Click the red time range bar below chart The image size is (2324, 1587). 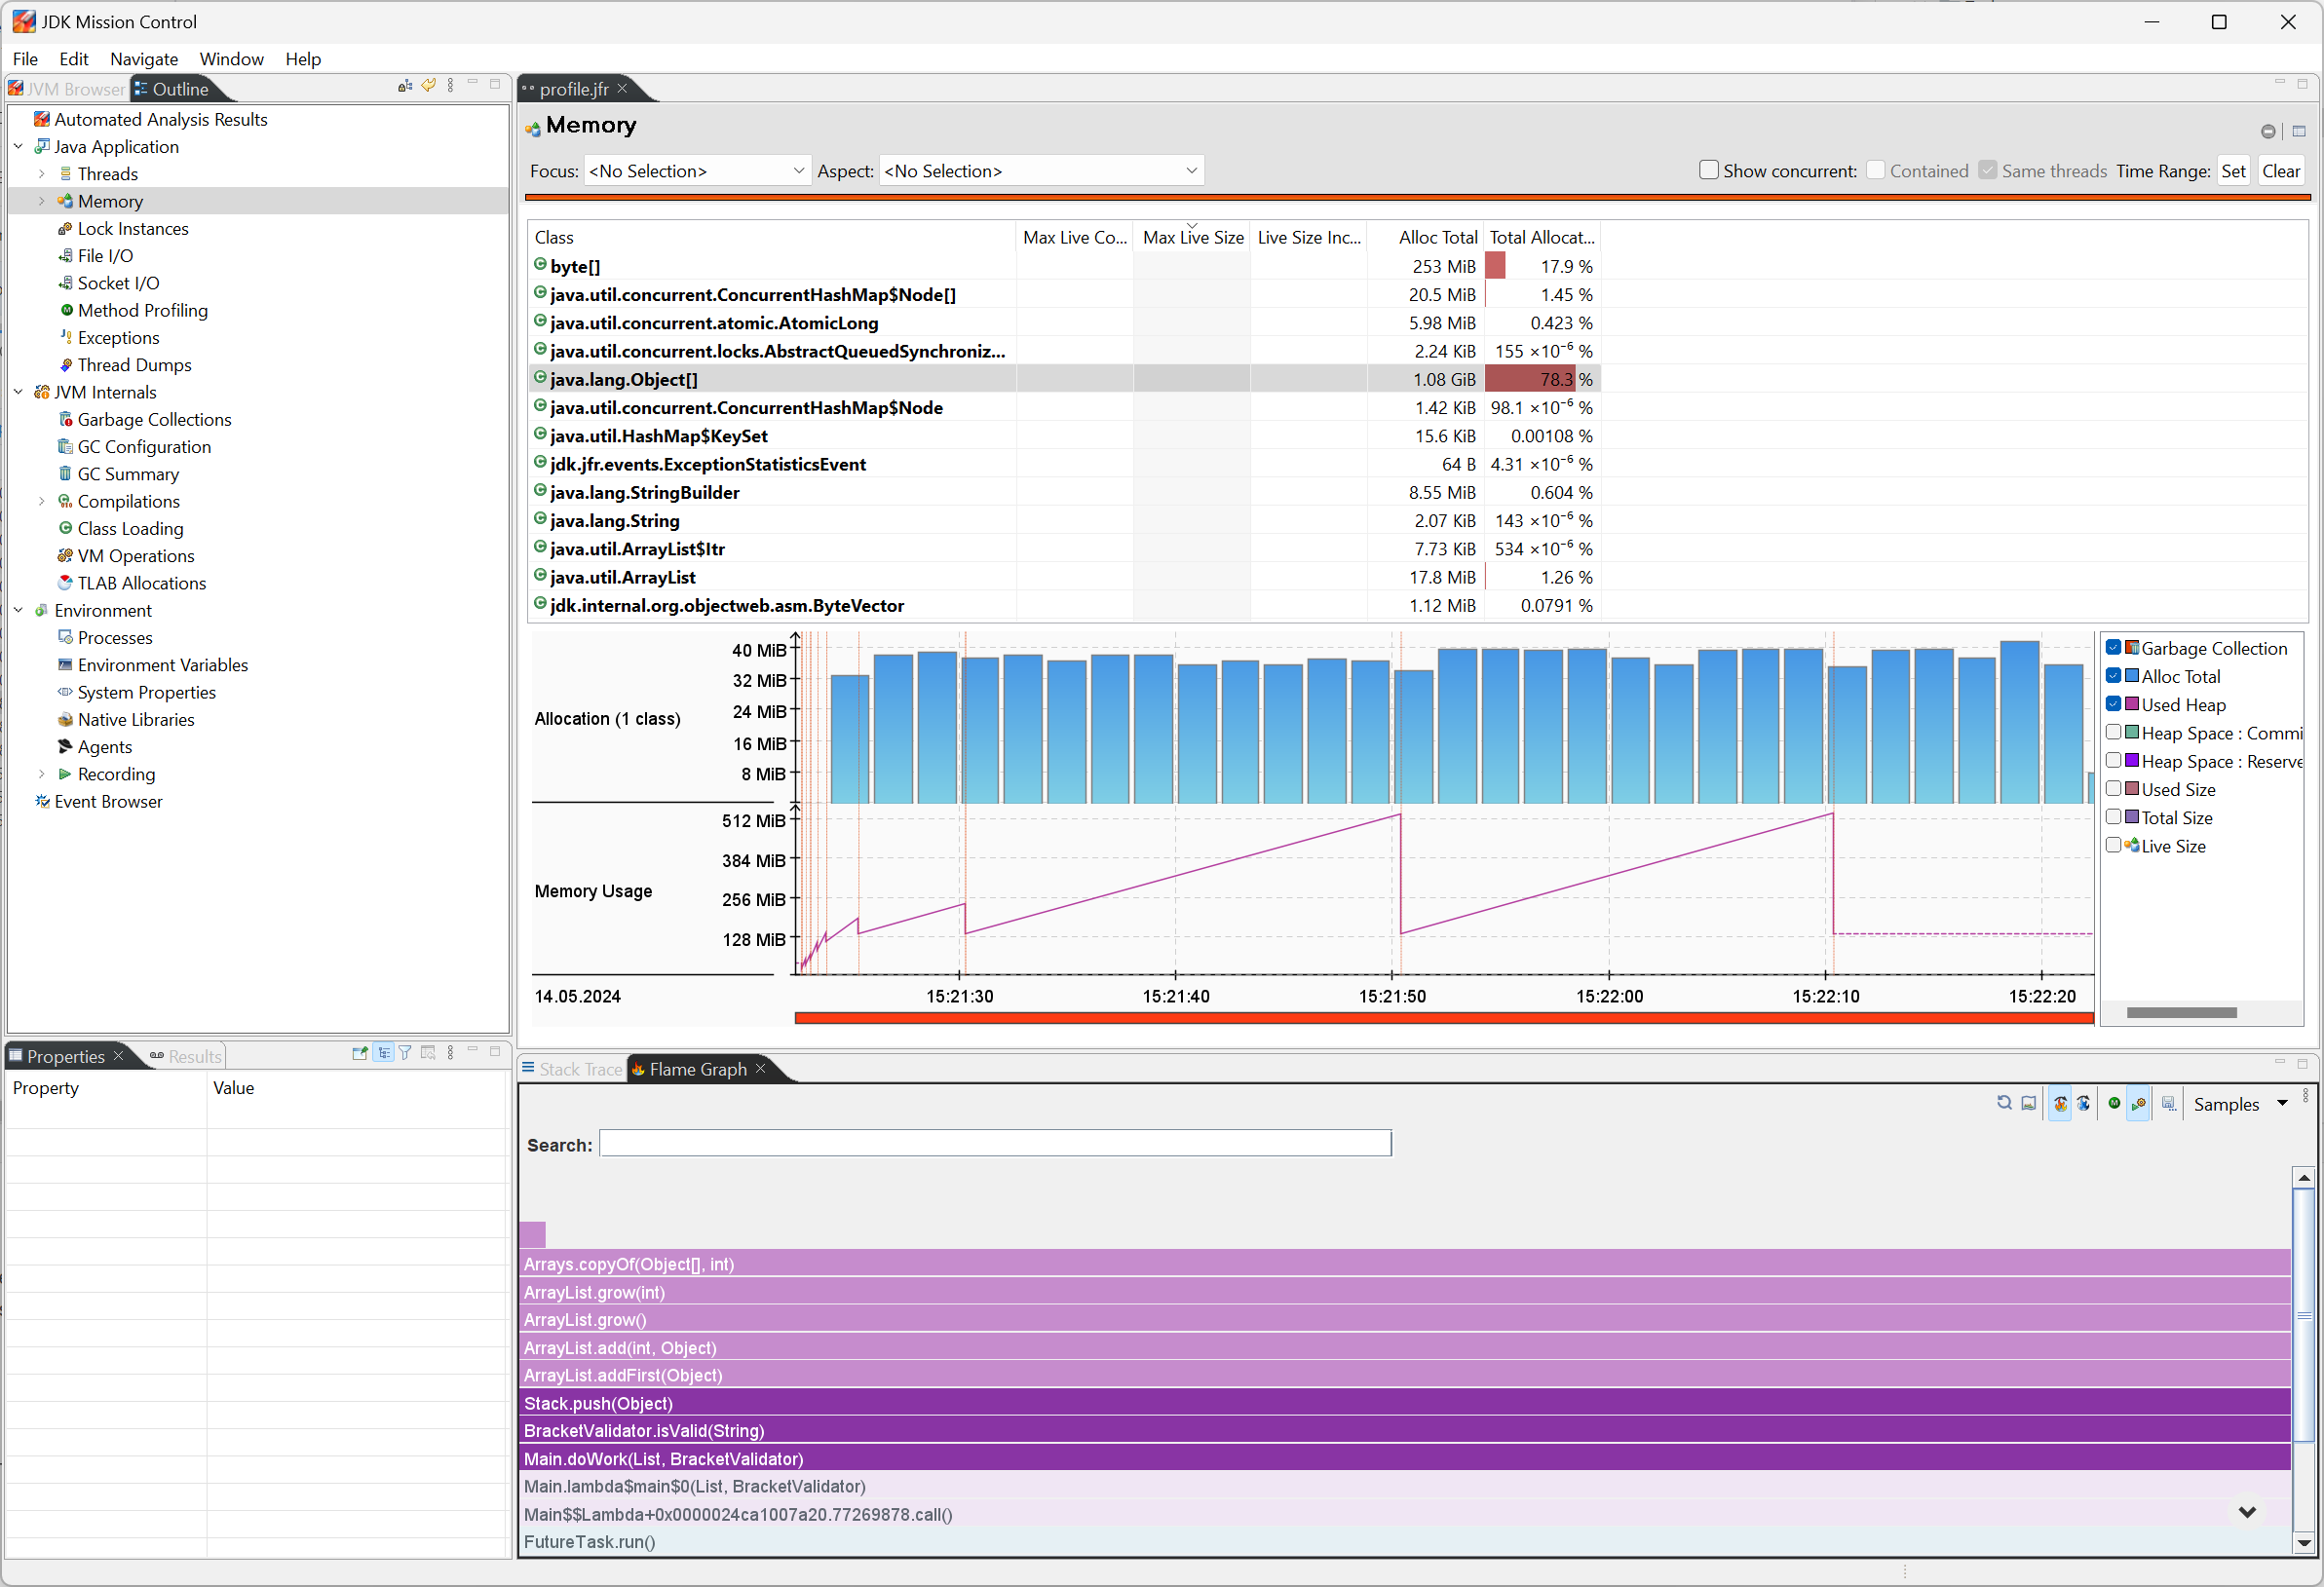click(x=1443, y=1018)
